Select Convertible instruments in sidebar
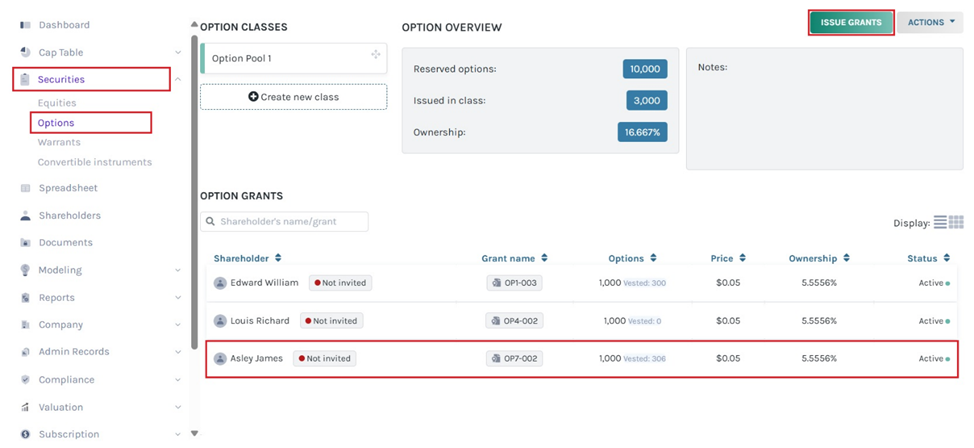 pyautogui.click(x=95, y=162)
